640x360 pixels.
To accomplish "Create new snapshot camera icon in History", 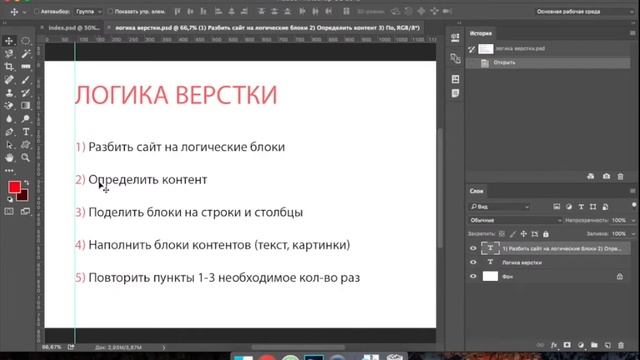I will click(606, 176).
